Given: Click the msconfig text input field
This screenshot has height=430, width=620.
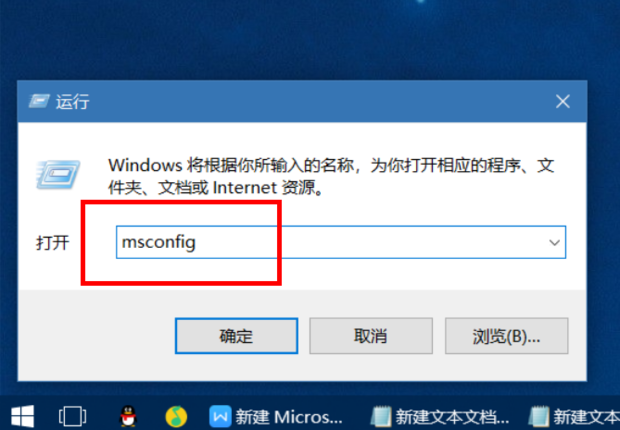Looking at the screenshot, I should click(341, 242).
